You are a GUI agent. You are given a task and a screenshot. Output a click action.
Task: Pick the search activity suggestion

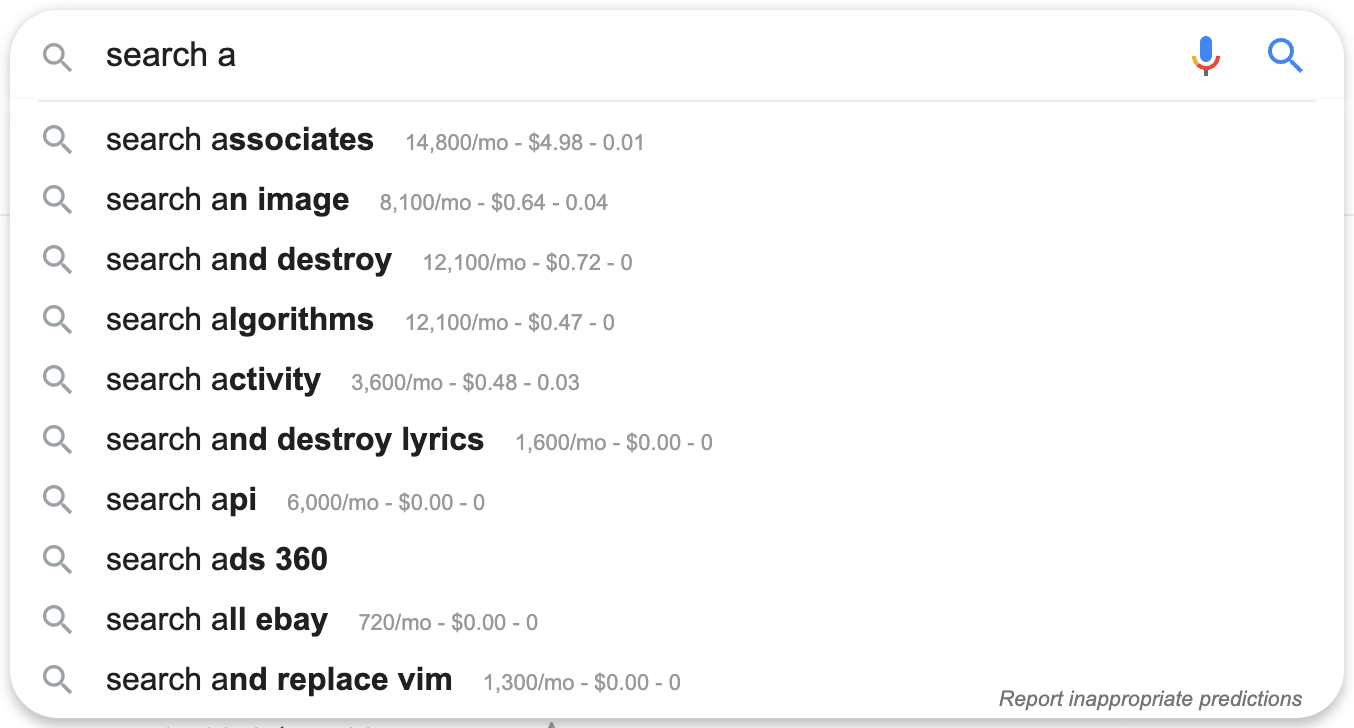click(677, 380)
